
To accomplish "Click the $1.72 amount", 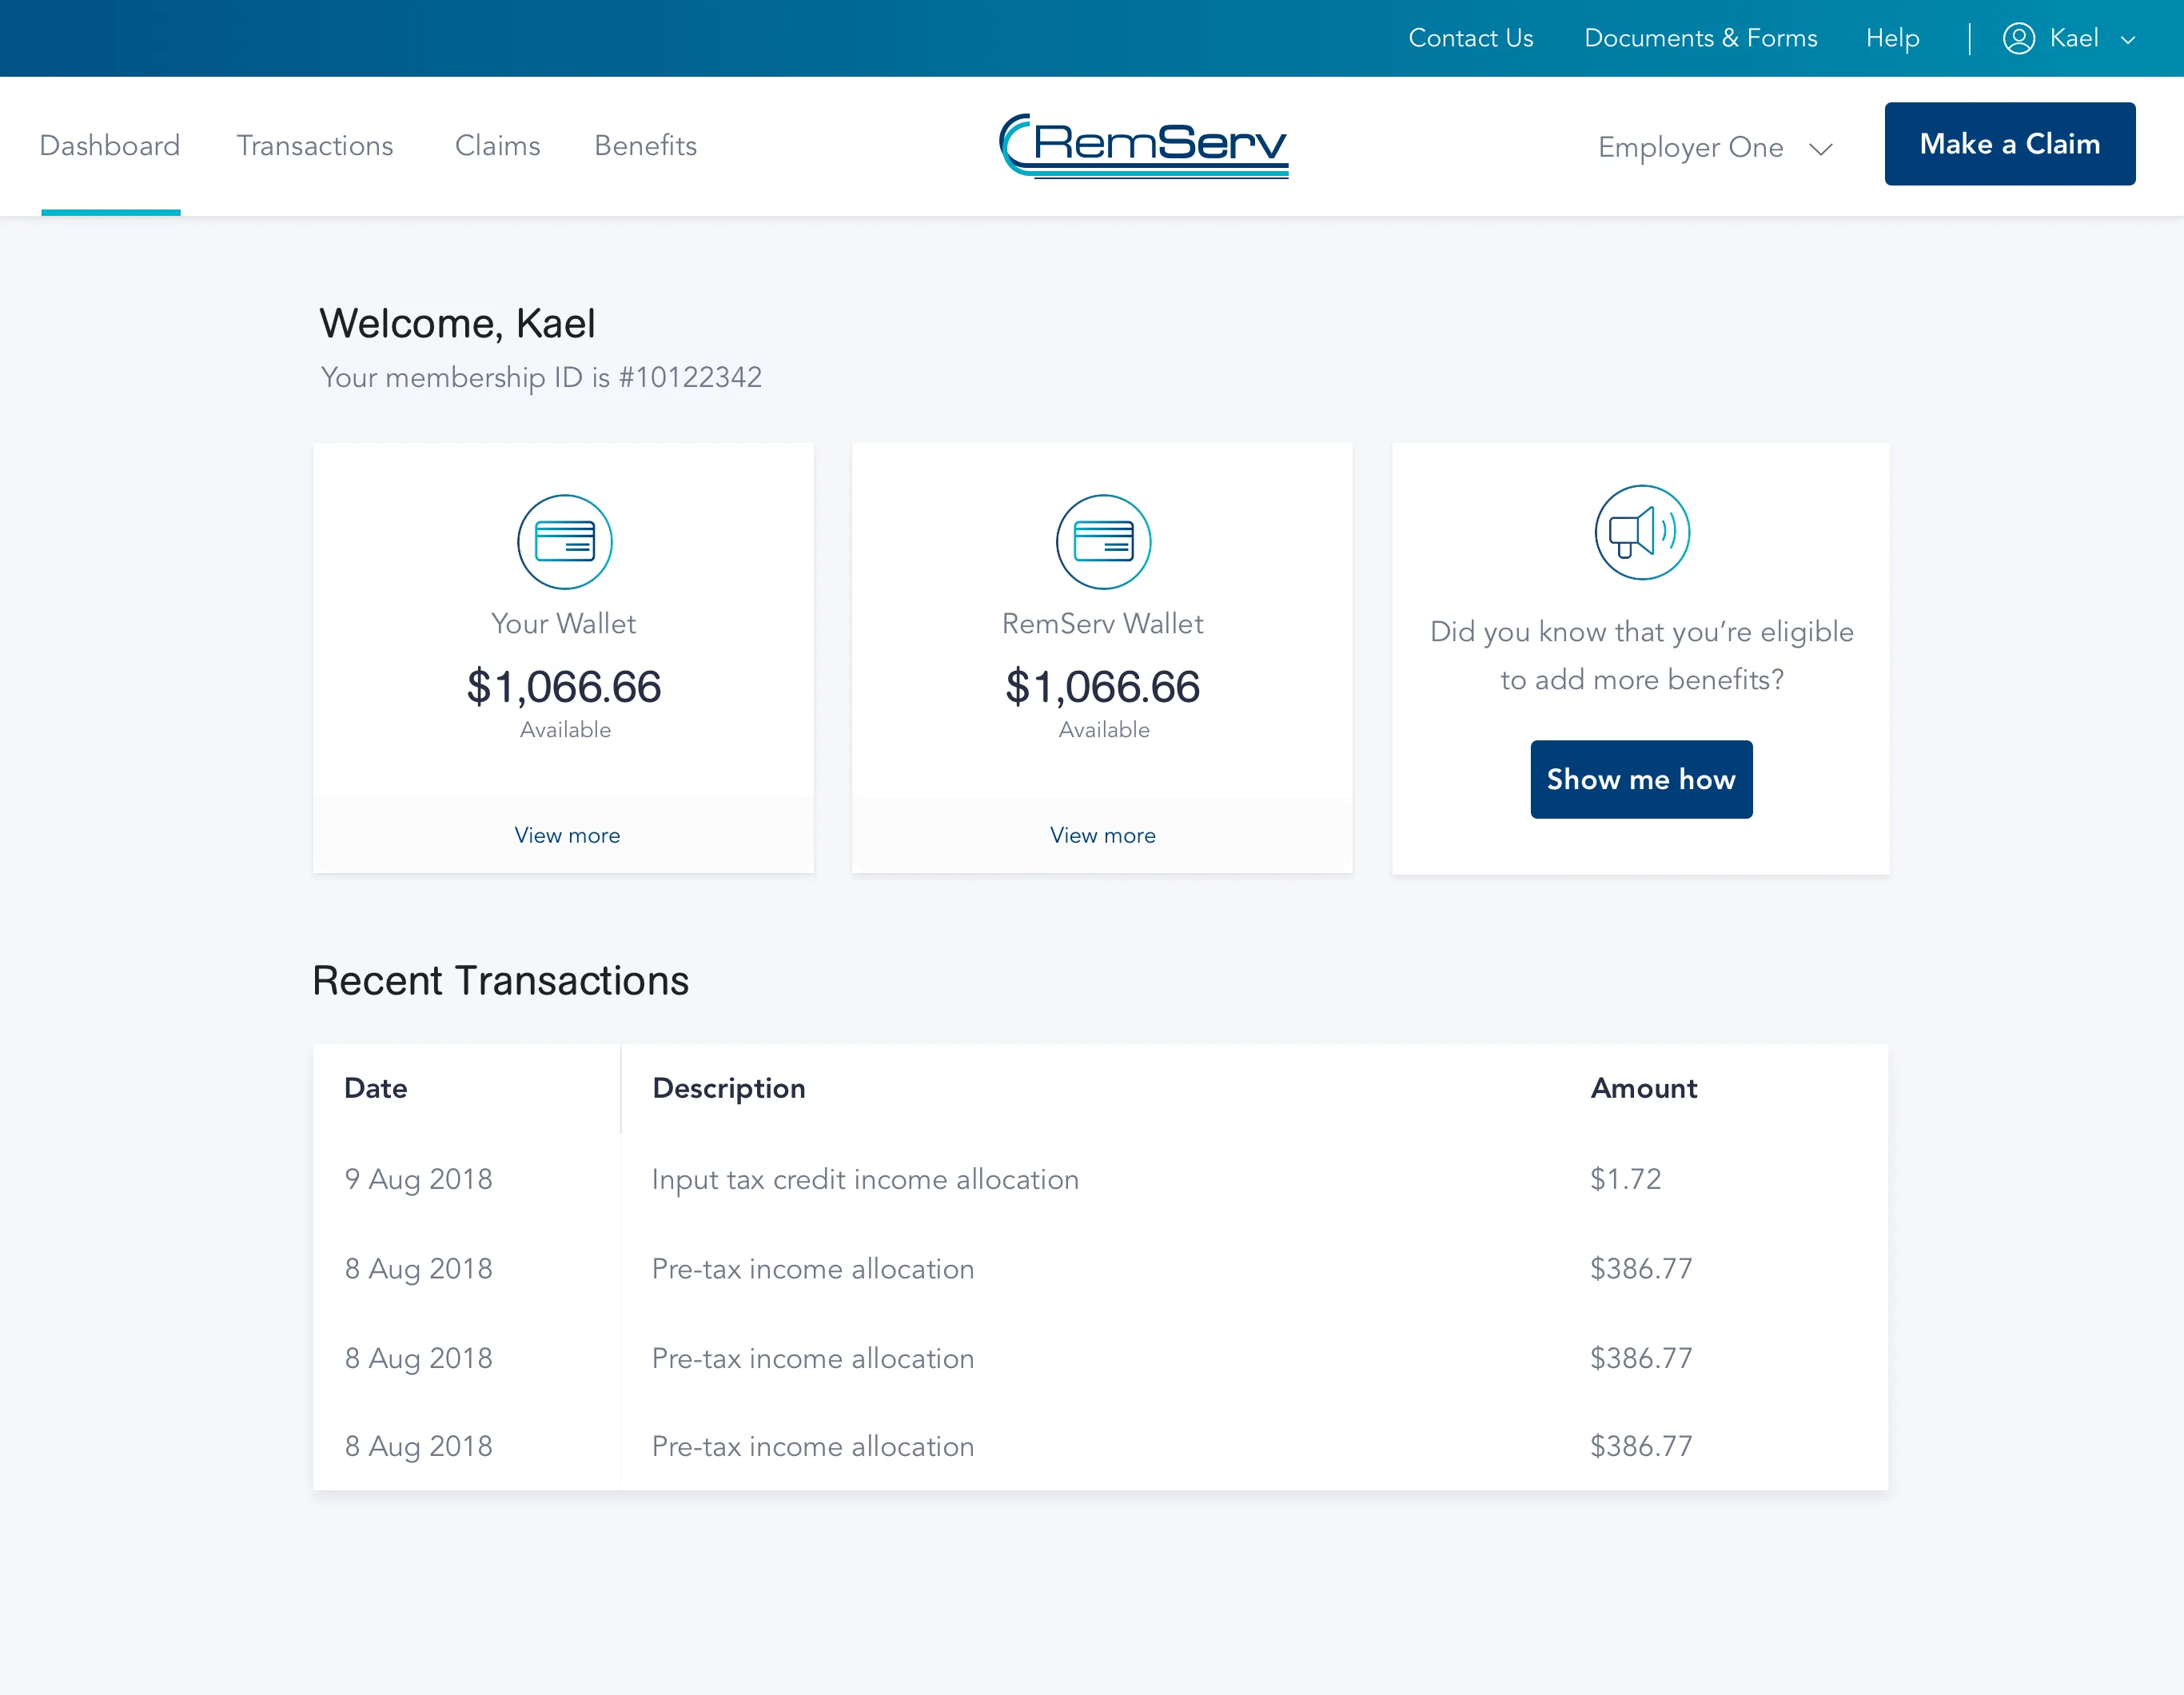I will [1625, 1179].
